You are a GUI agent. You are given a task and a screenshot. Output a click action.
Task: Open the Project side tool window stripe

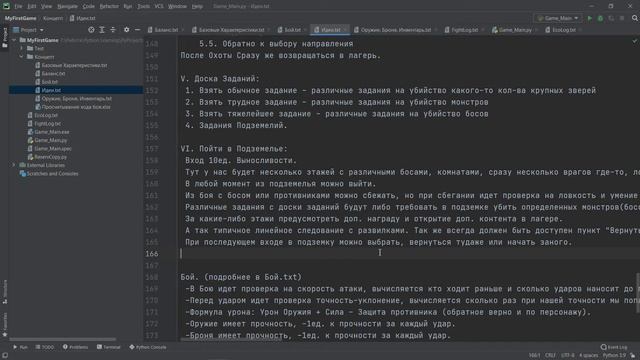point(5,38)
